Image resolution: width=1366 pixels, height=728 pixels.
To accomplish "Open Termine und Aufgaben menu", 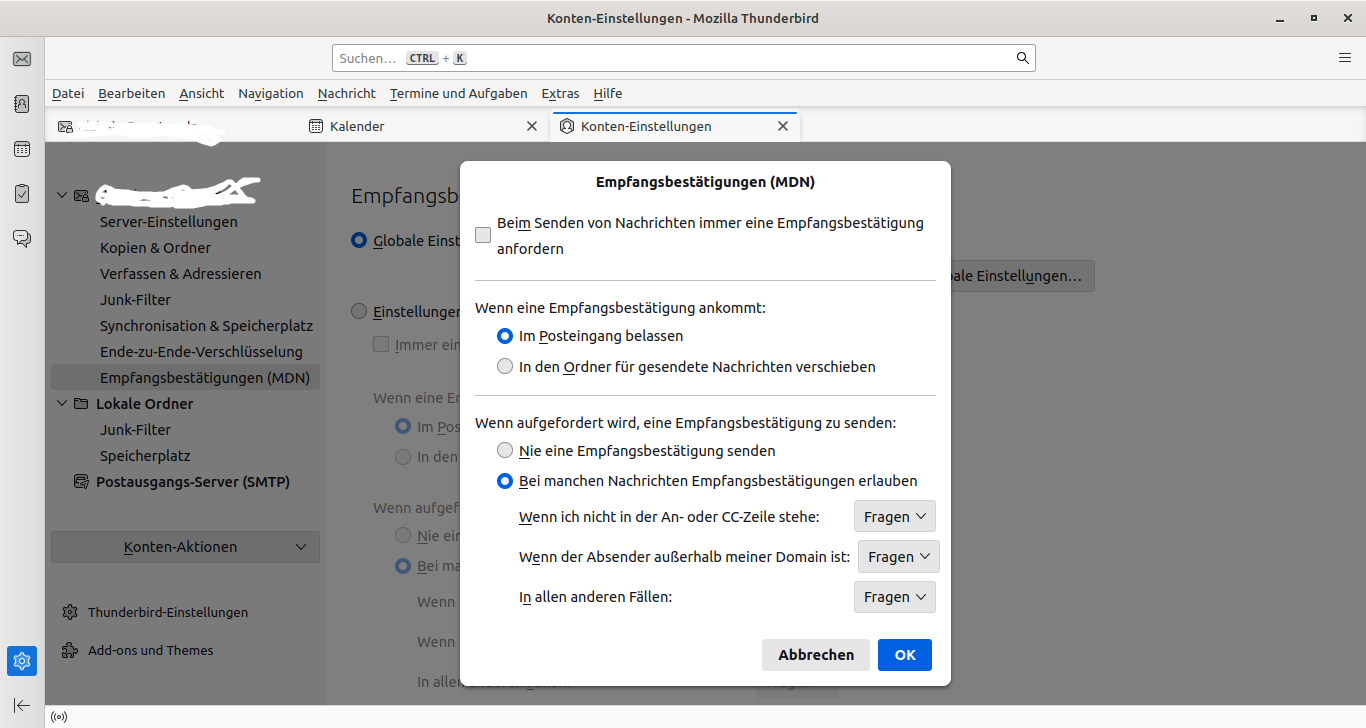I will tap(459, 93).
